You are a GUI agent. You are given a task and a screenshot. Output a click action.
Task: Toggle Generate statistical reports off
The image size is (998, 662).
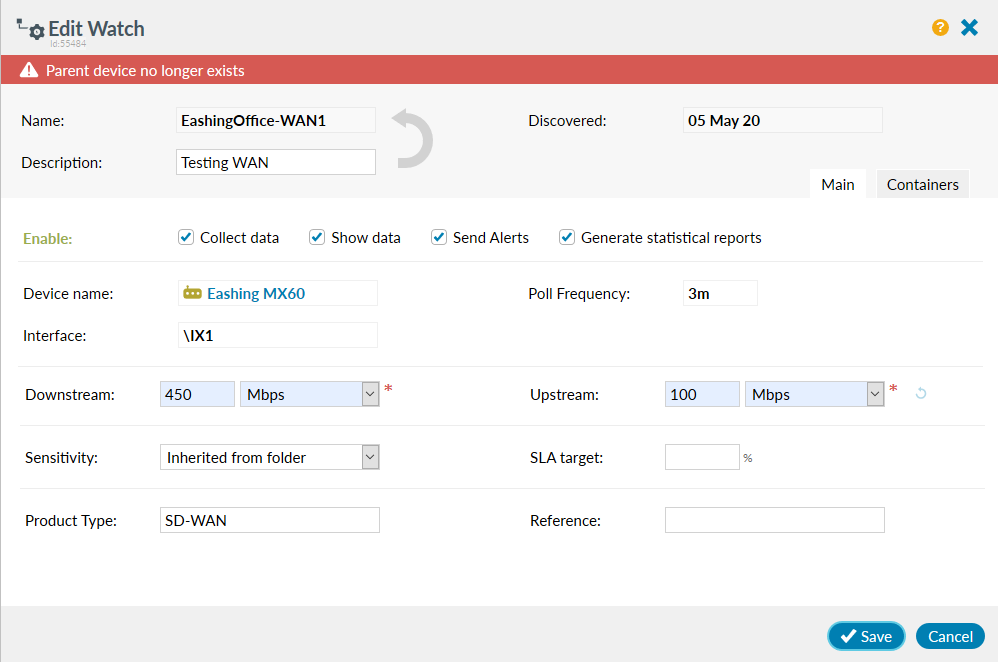(x=567, y=237)
